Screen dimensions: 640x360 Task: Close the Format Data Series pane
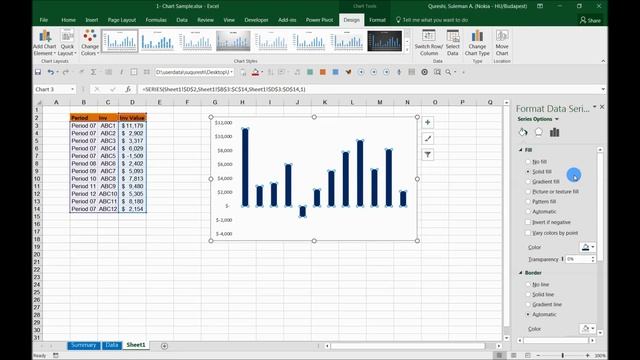coord(602,107)
